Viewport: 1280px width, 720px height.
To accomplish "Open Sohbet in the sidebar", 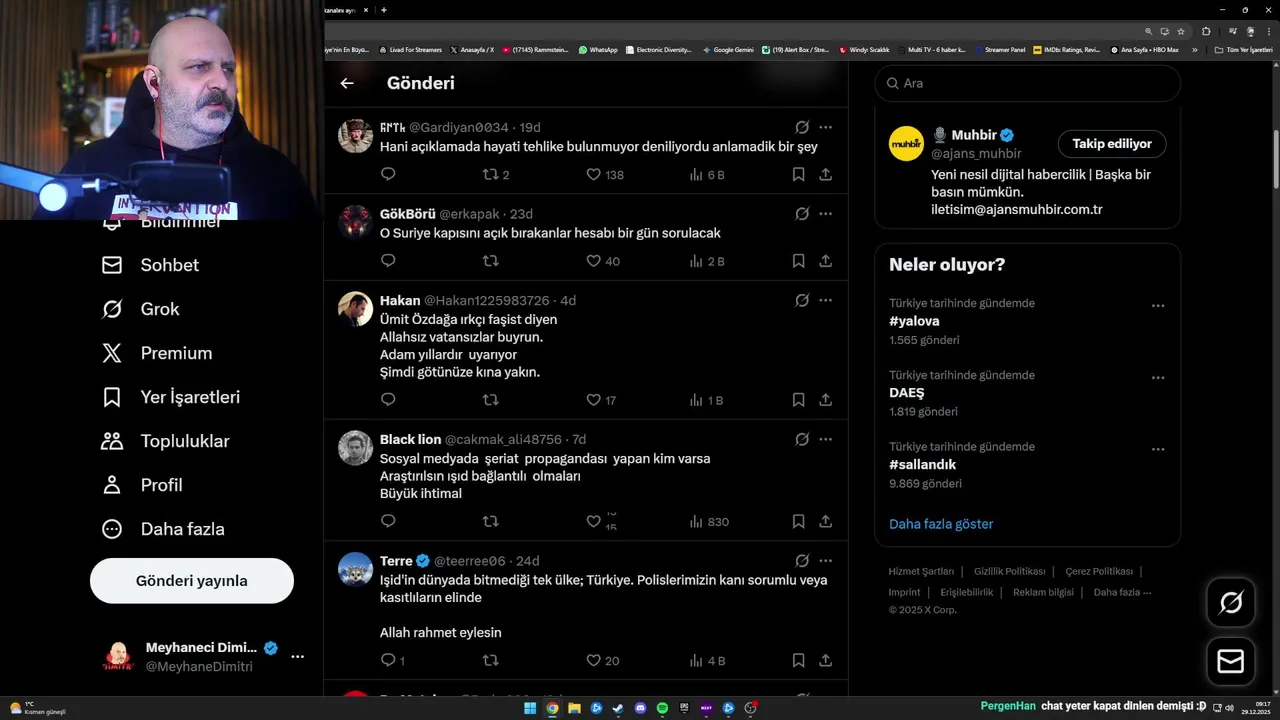I will click(x=150, y=265).
